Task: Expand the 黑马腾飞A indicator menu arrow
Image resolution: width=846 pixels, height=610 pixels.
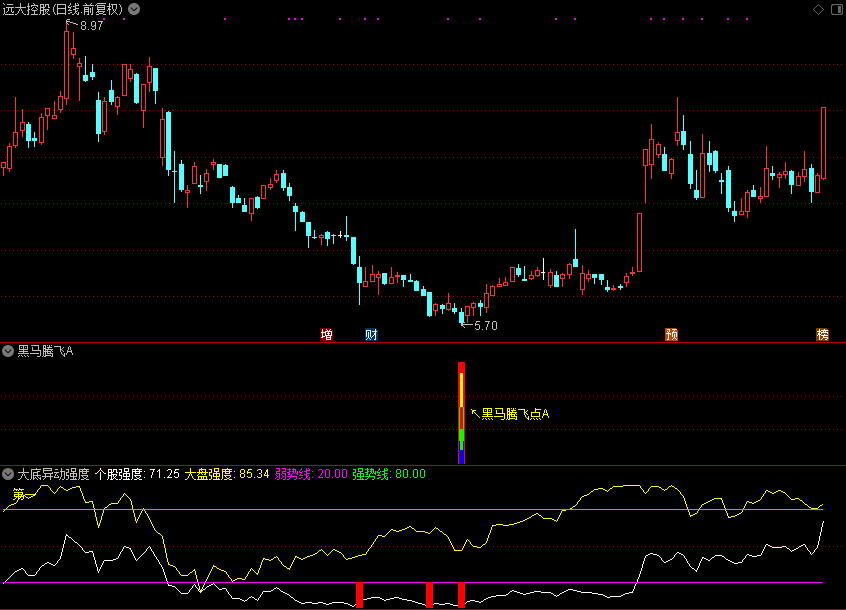Action: (8, 351)
